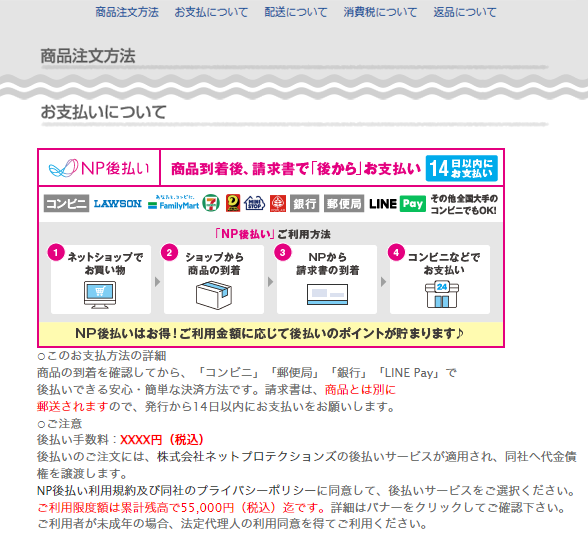Click the Daily Yamazaki logo
Image resolution: width=588 pixels, height=552 pixels.
click(x=233, y=203)
